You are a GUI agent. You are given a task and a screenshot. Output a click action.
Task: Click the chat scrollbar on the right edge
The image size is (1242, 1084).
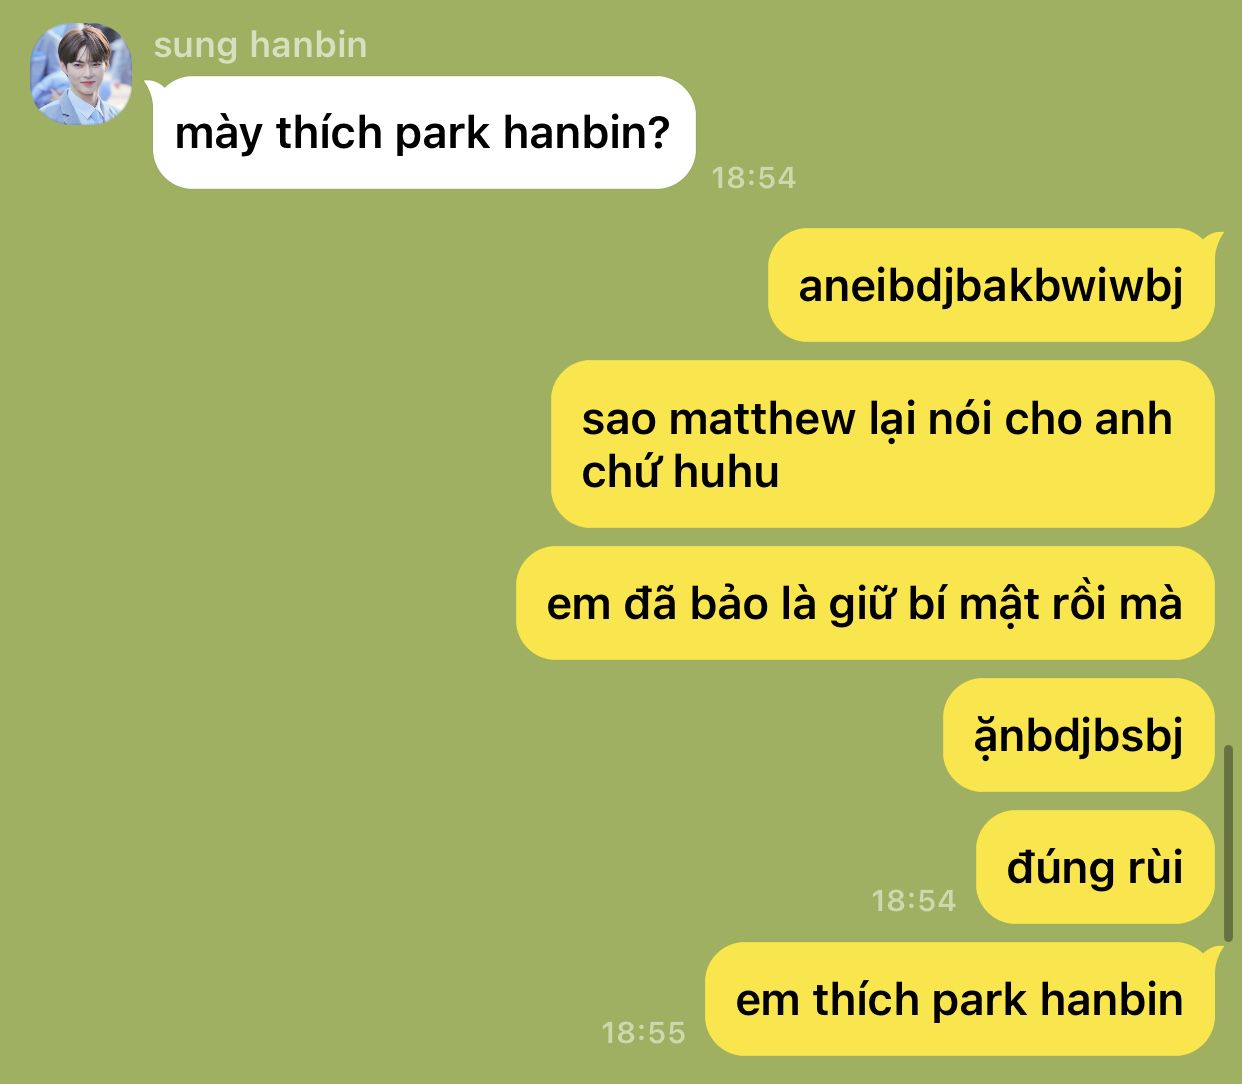click(1229, 842)
